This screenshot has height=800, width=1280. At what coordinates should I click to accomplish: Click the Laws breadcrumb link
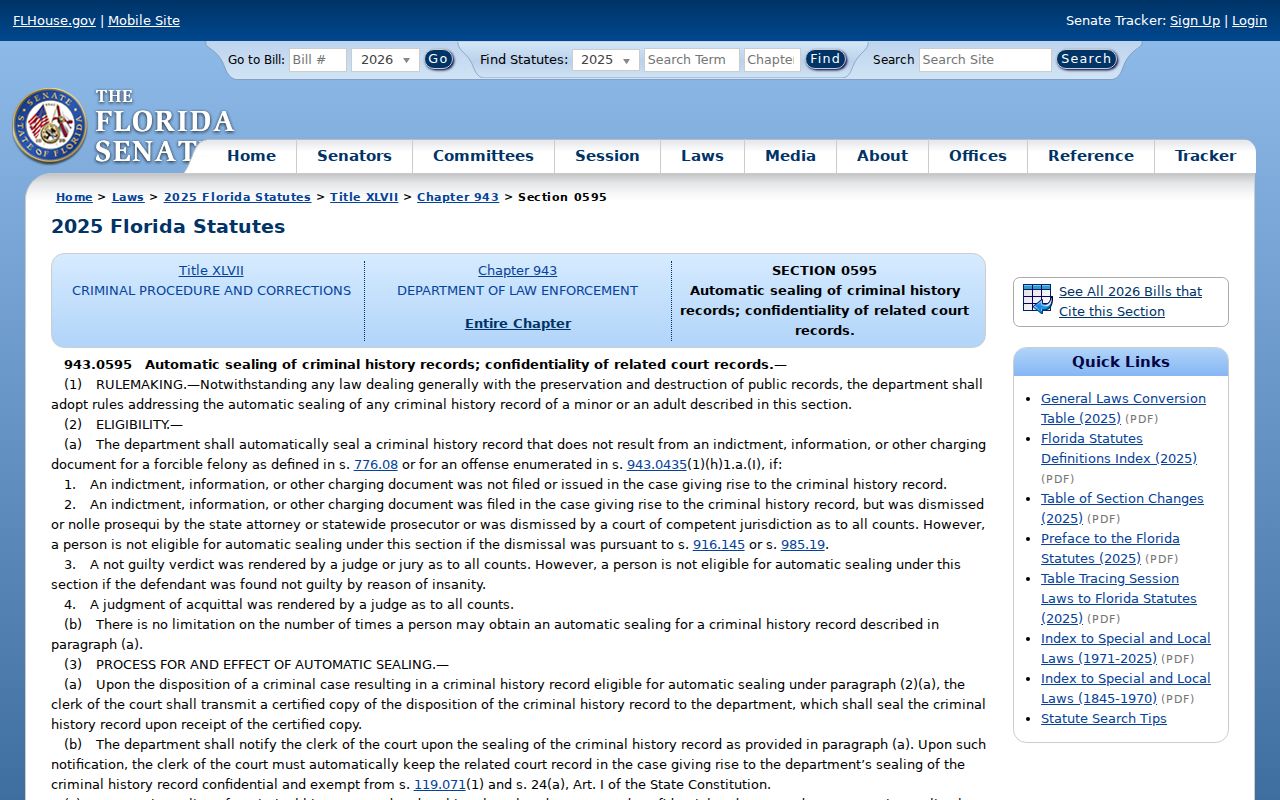128,197
